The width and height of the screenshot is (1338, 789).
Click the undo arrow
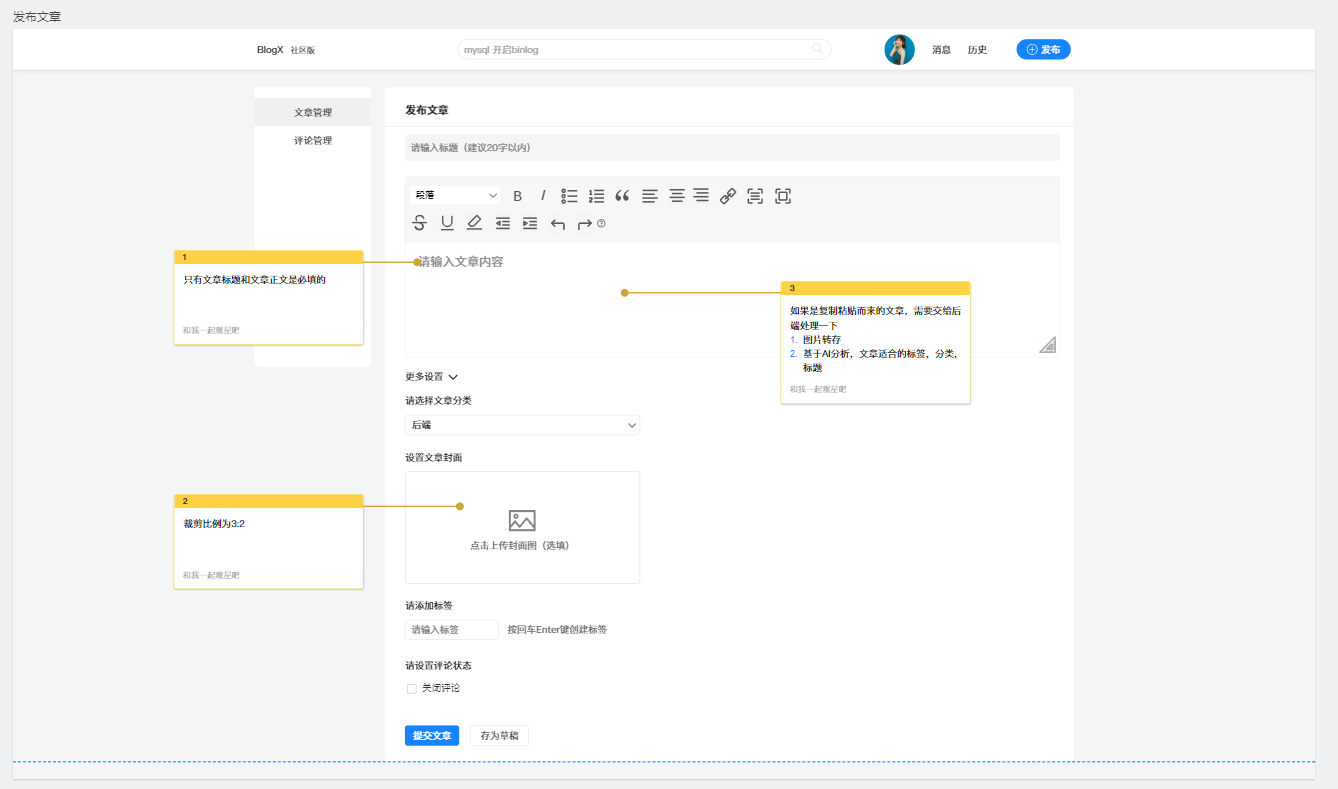pyautogui.click(x=558, y=224)
